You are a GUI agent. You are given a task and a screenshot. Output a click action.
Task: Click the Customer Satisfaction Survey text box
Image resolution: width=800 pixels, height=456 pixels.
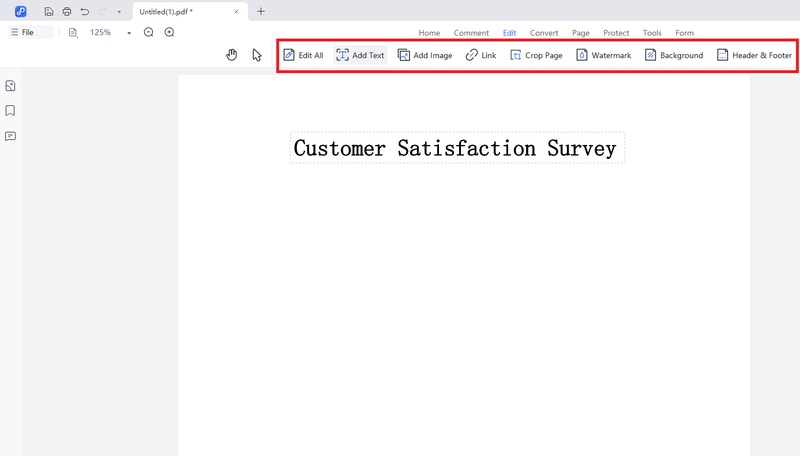(x=457, y=148)
